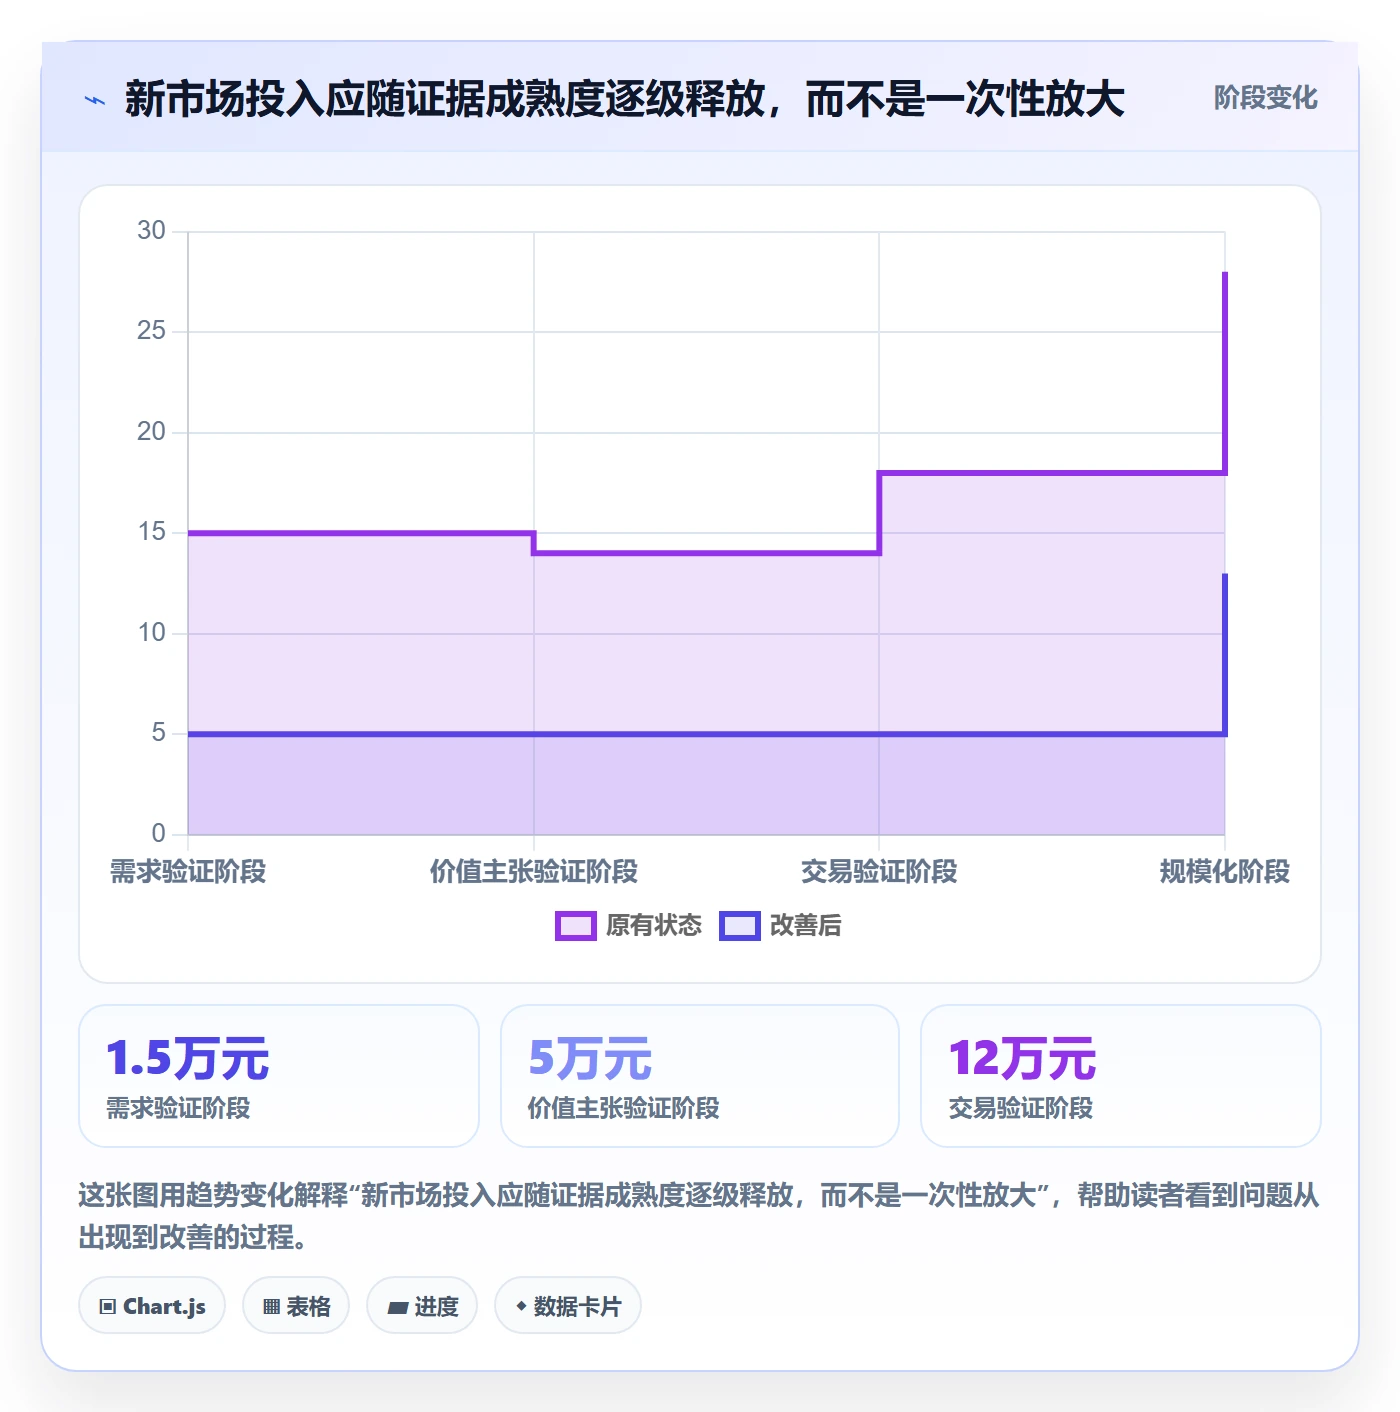The width and height of the screenshot is (1400, 1412).
Task: Click the 原有状态 legend label
Action: click(654, 926)
